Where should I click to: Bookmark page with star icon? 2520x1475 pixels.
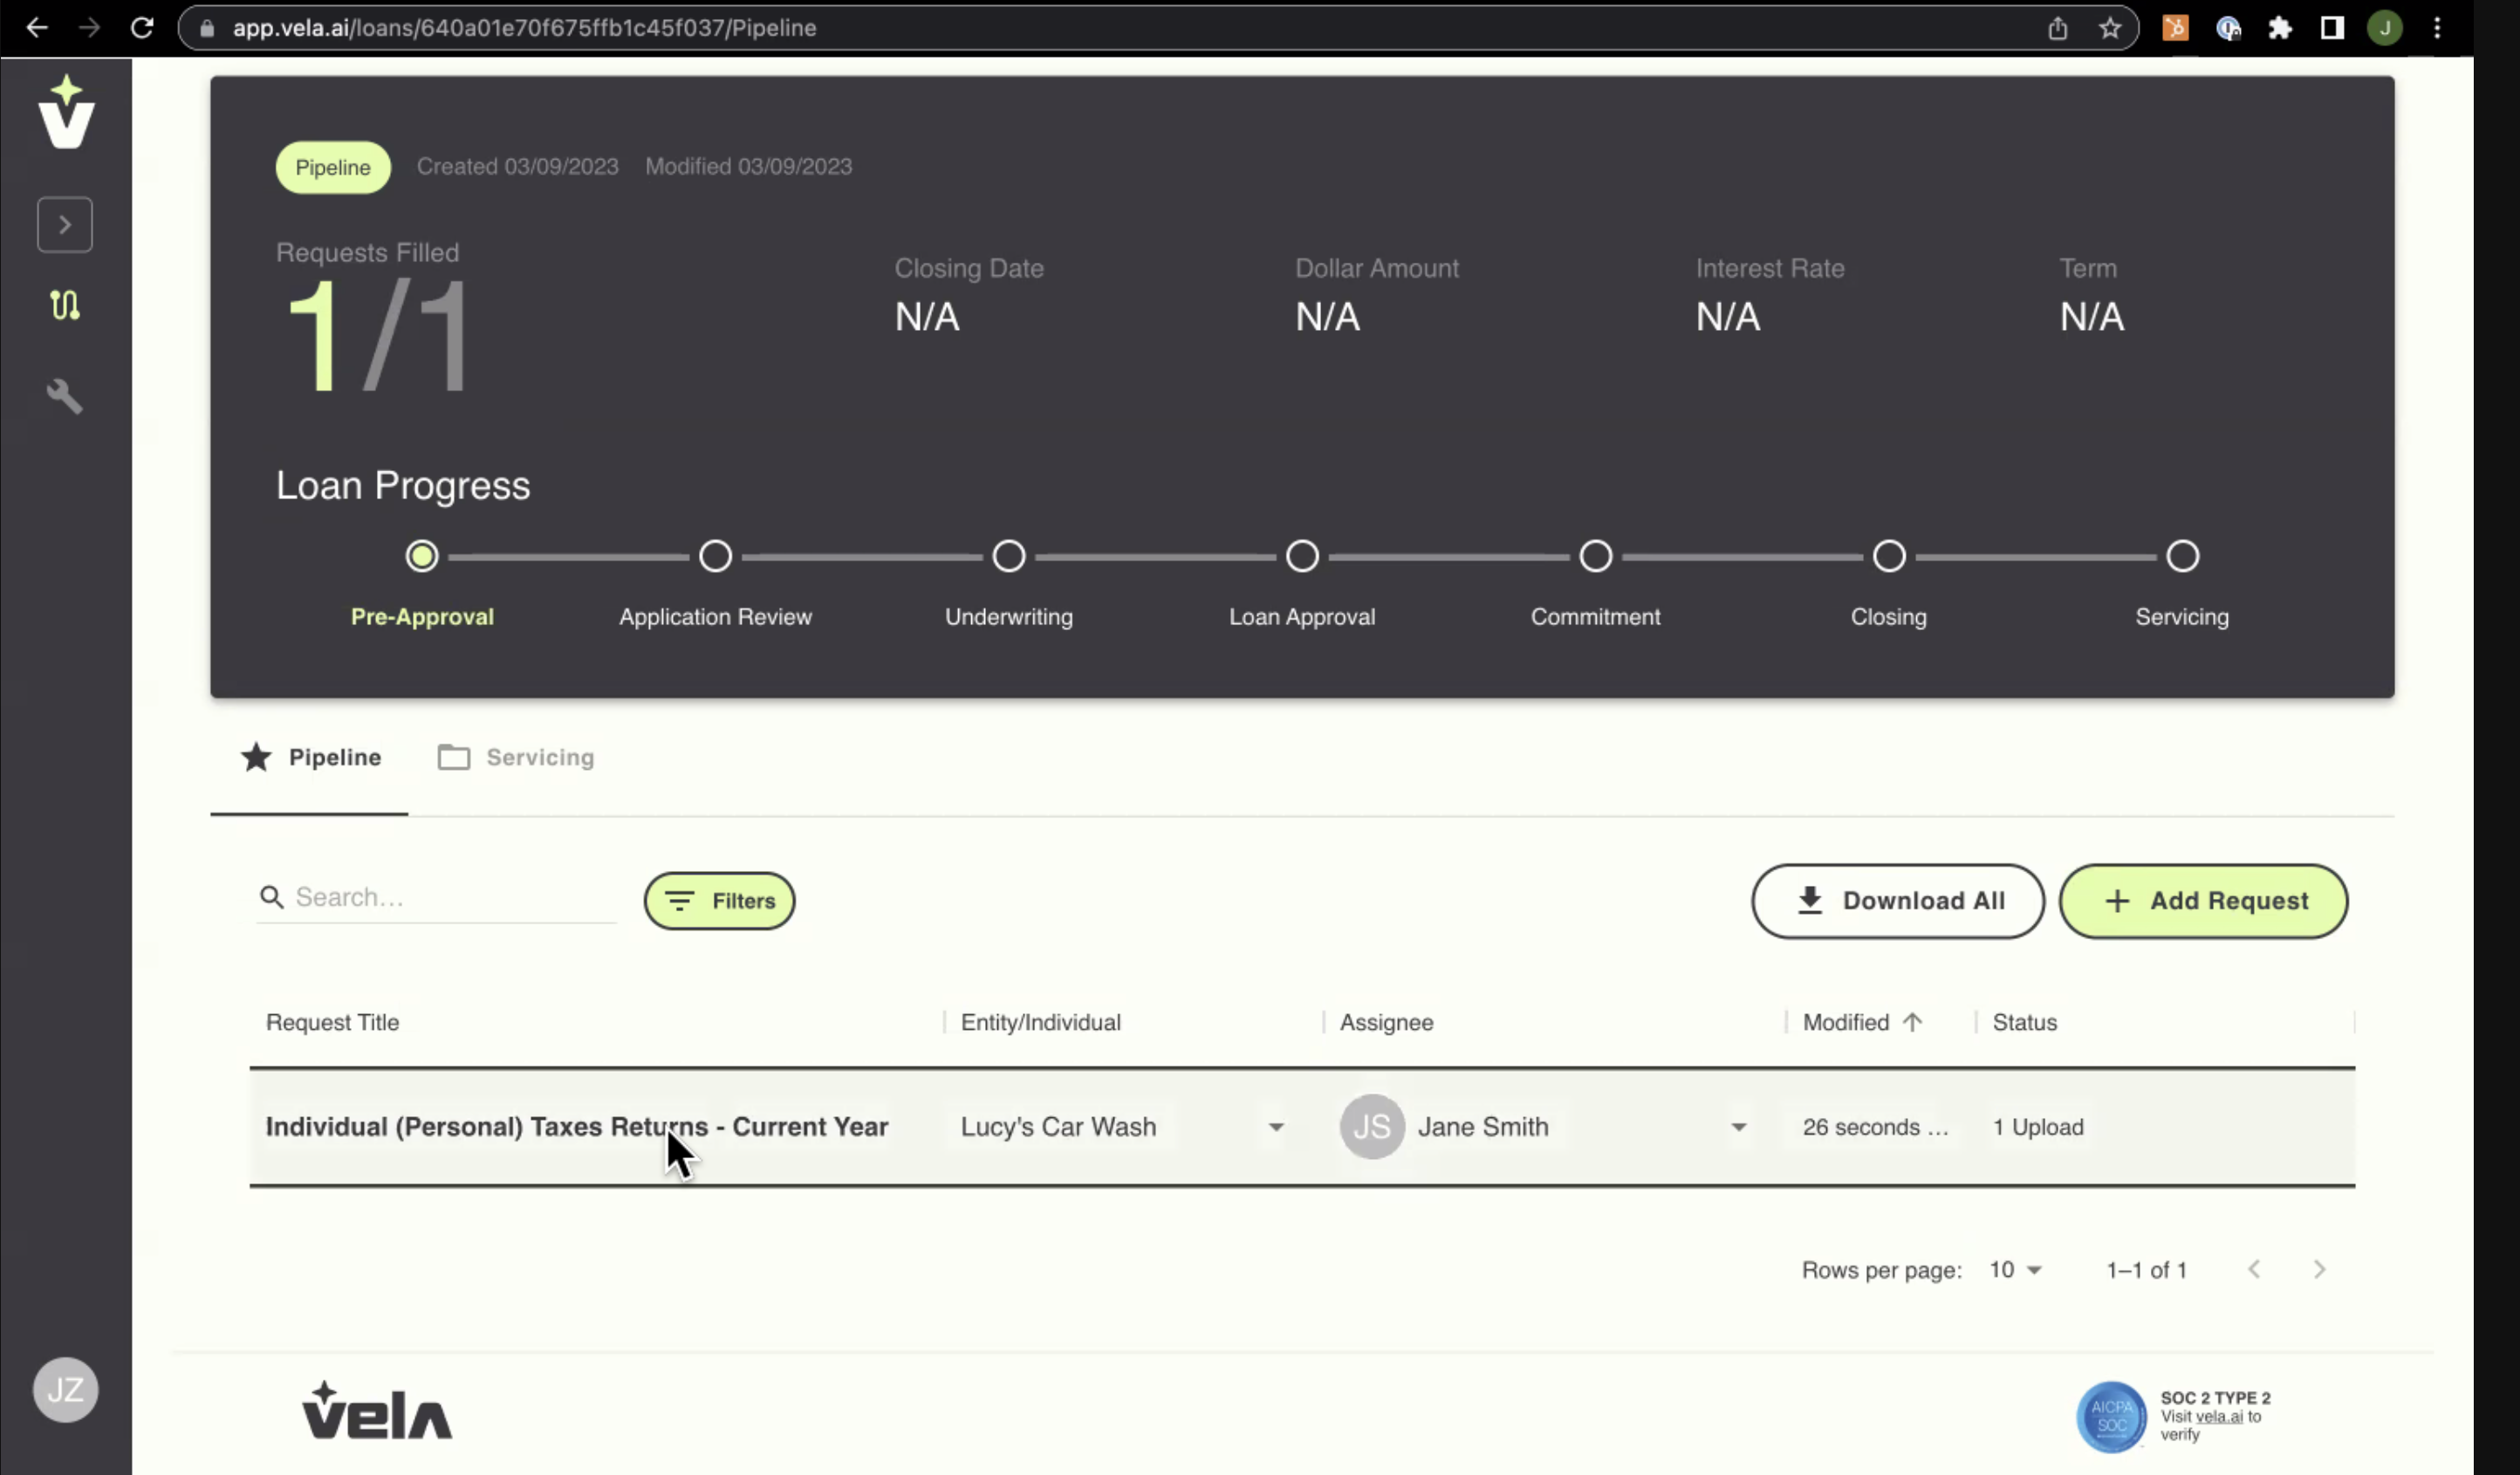pos(2109,28)
